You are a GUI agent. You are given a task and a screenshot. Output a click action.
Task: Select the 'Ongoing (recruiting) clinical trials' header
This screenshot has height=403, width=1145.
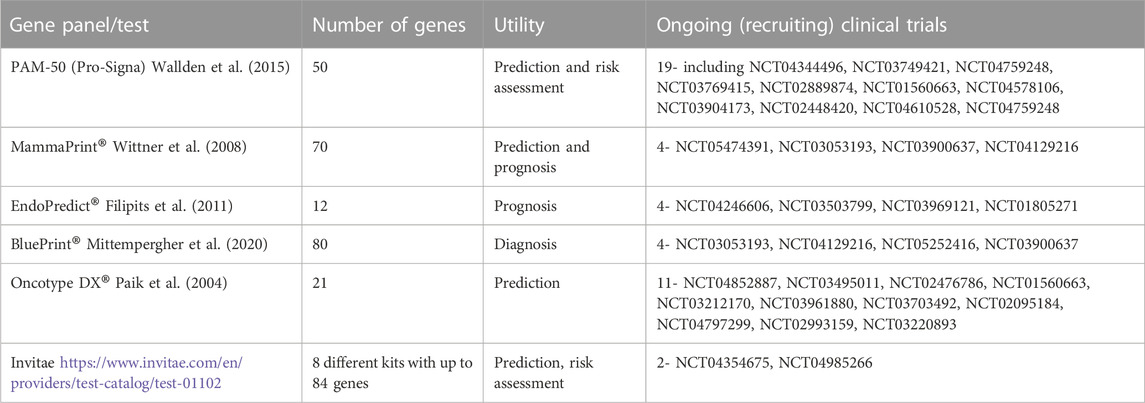click(x=802, y=26)
